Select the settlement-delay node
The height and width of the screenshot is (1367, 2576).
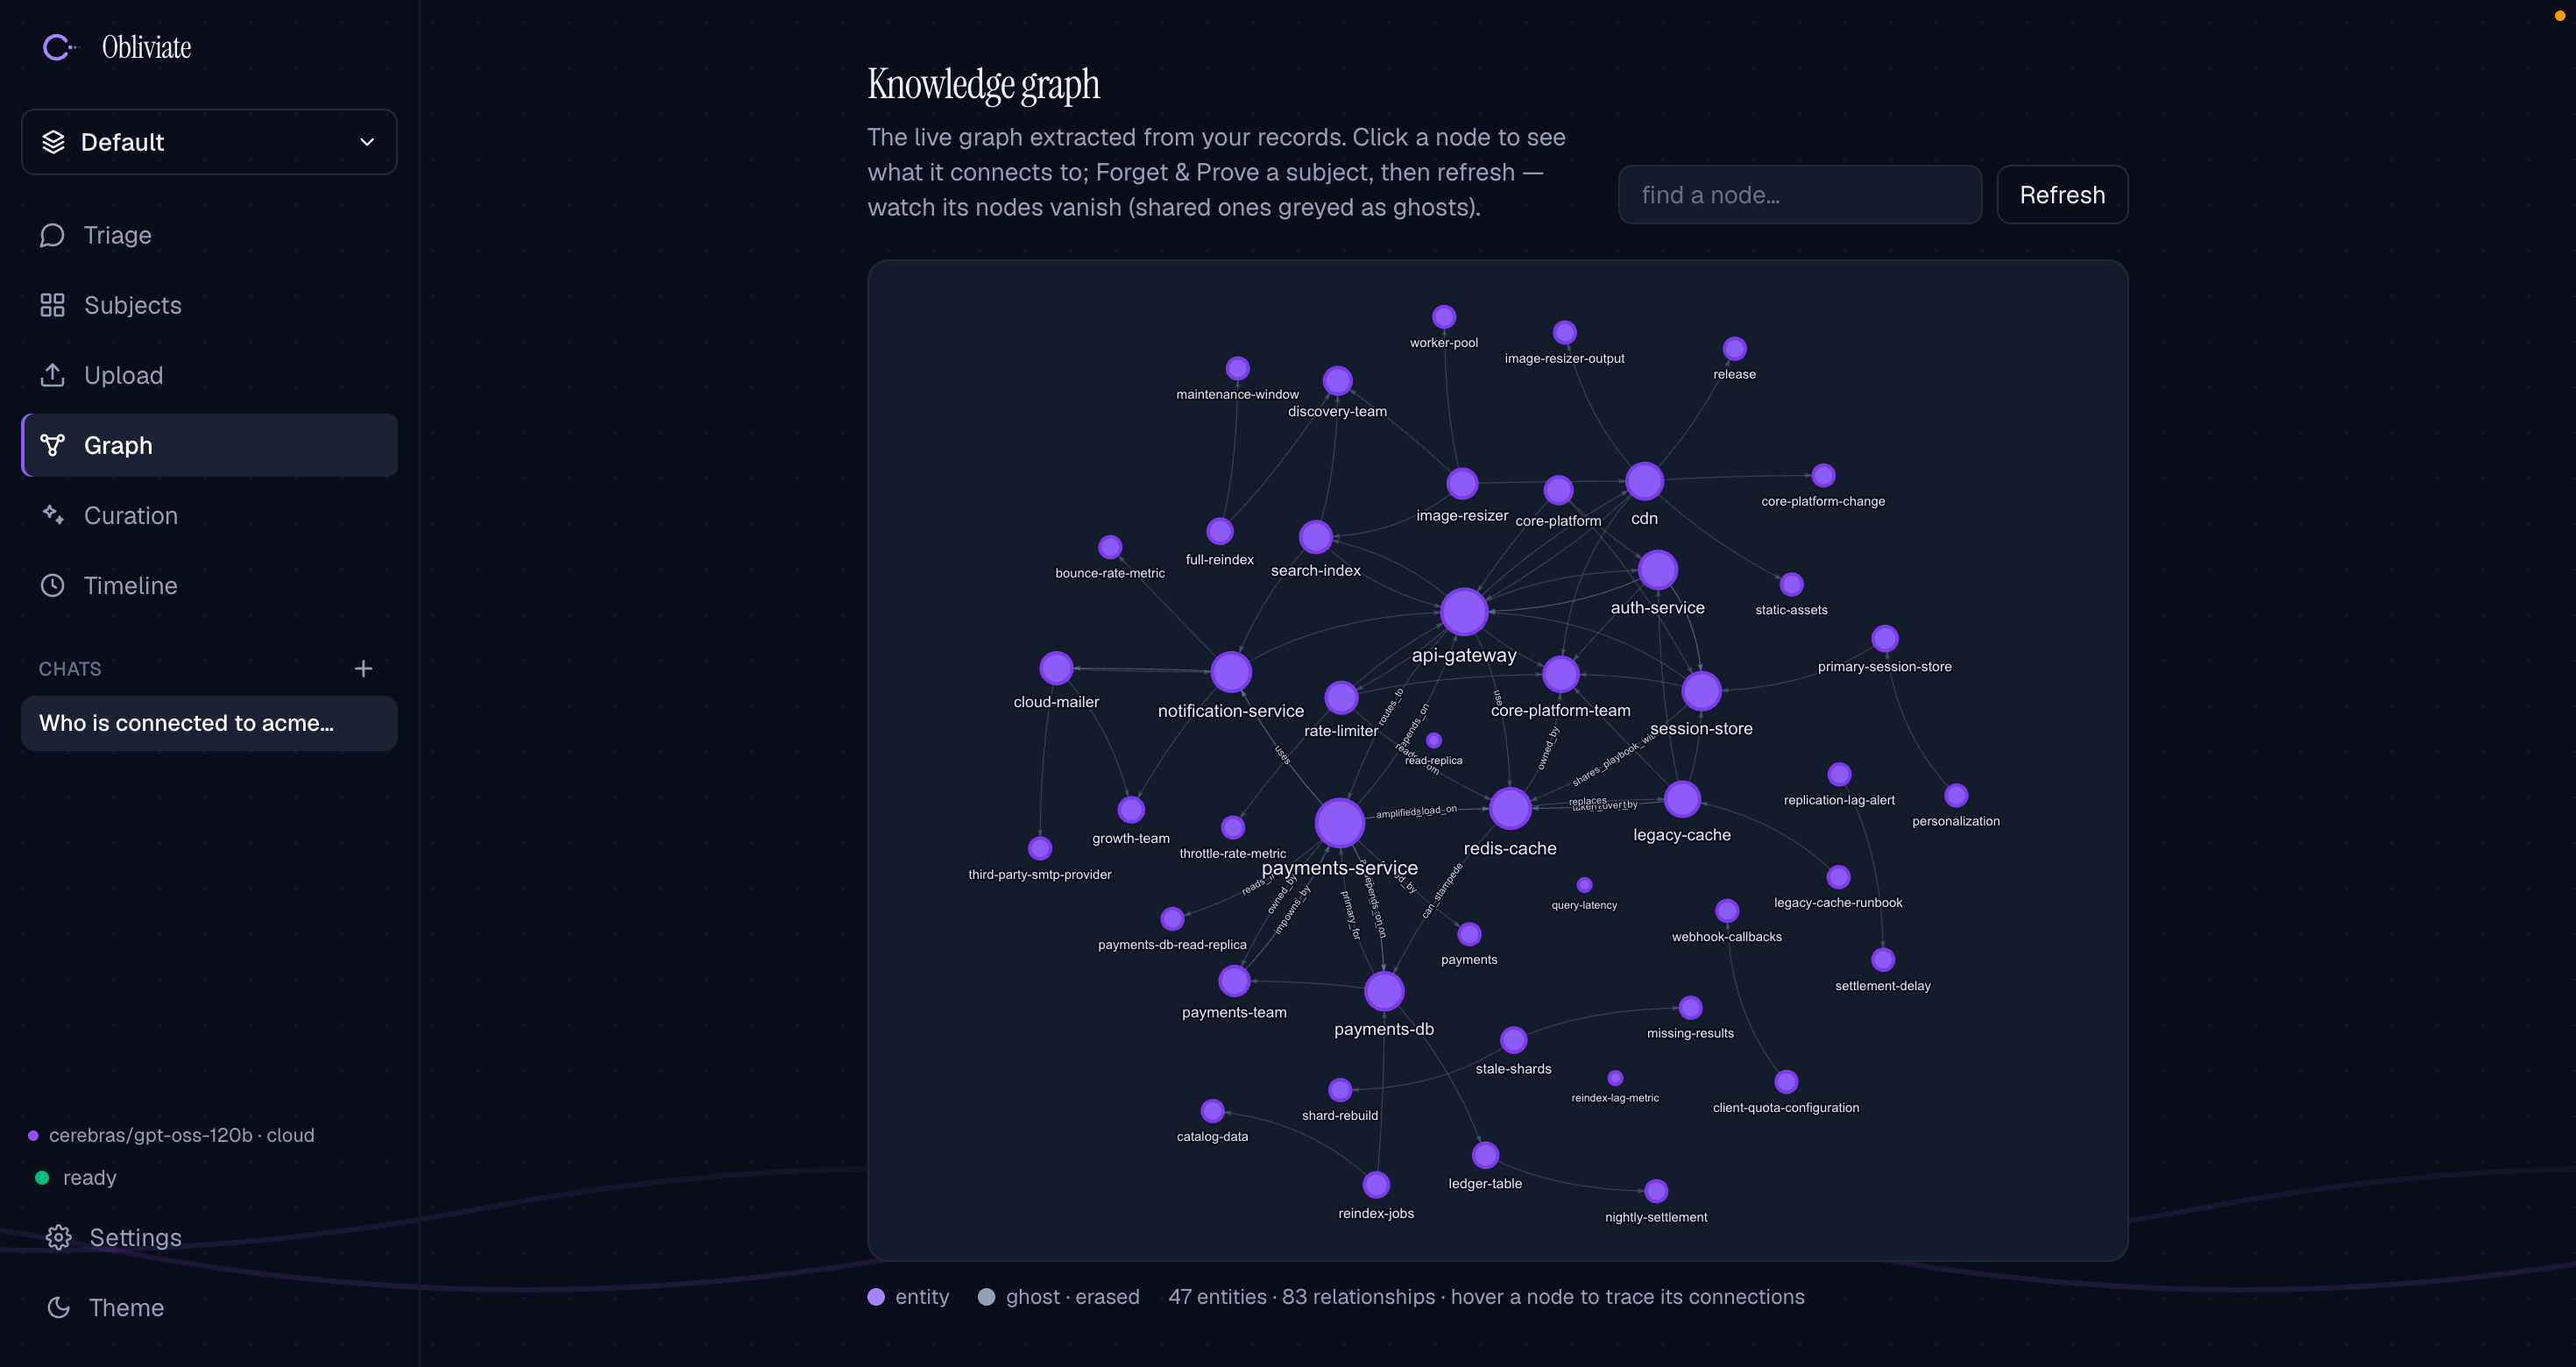coord(1883,960)
